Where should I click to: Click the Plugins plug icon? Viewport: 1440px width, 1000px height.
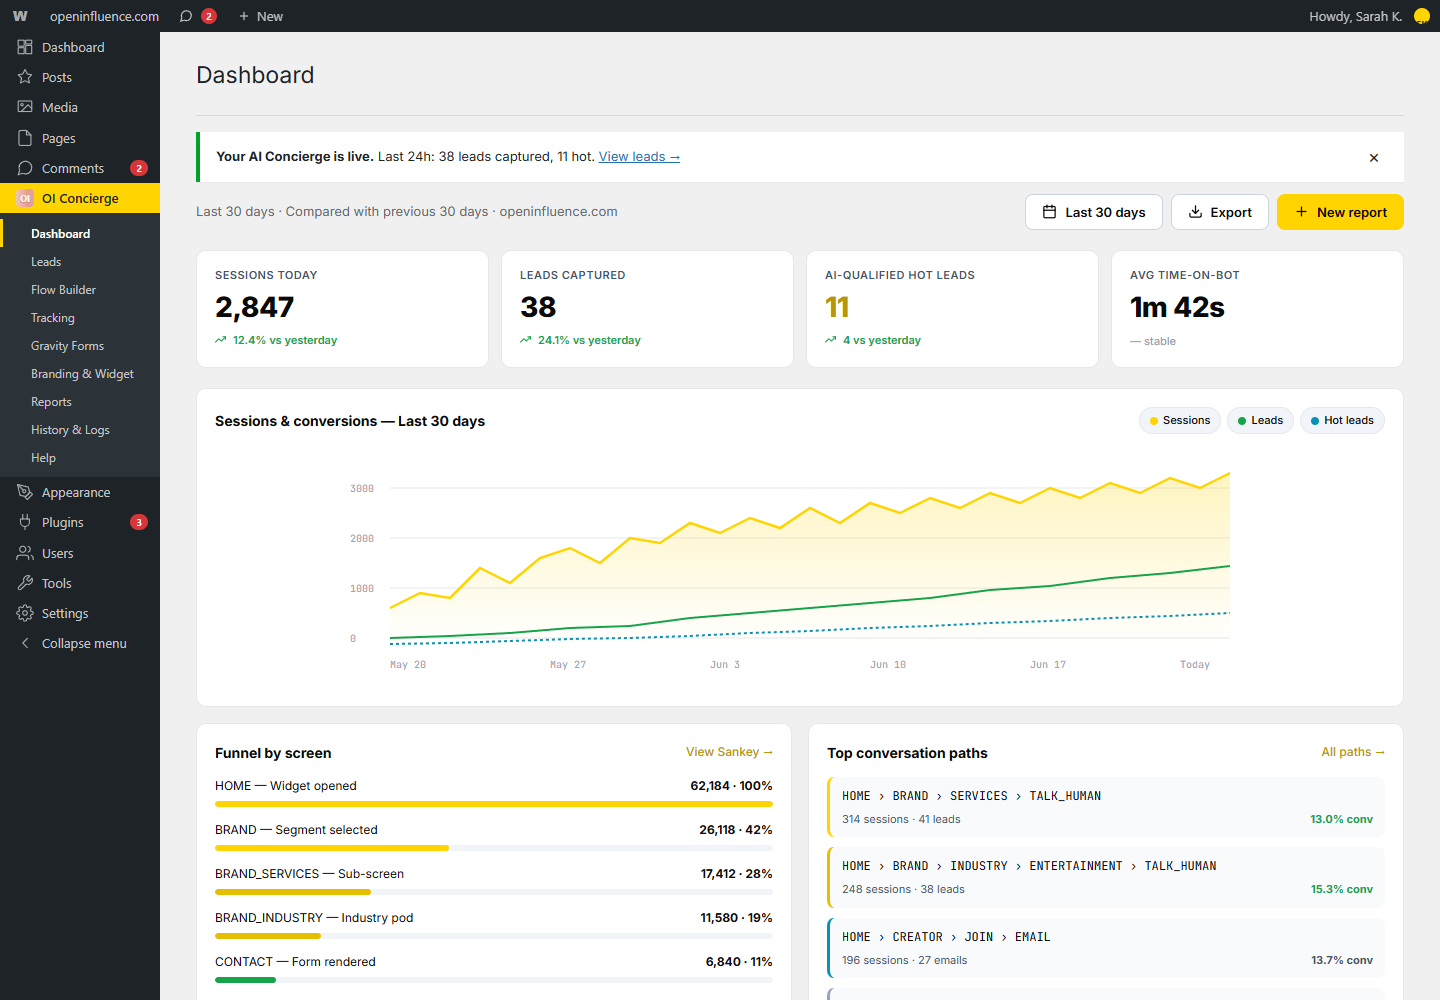[x=25, y=522]
